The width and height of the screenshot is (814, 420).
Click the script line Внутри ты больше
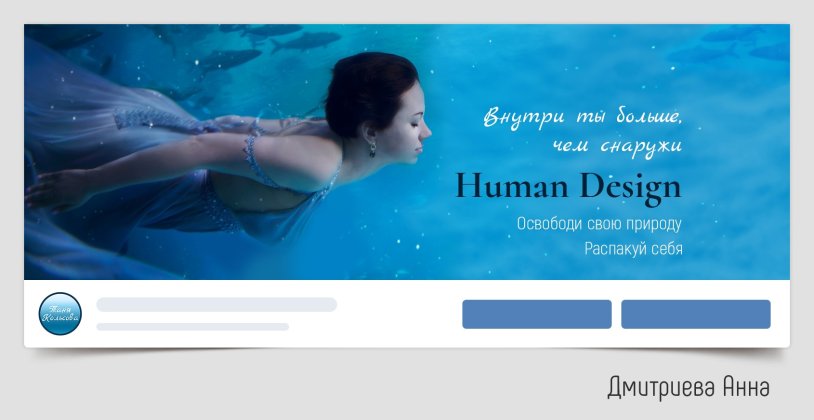click(582, 117)
